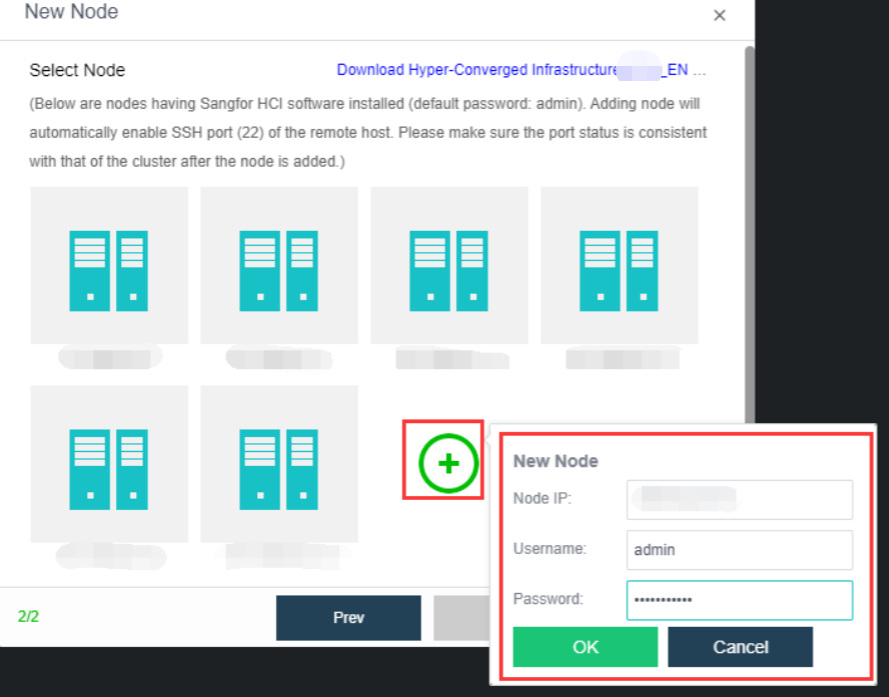Focus the Node IP input field
Screen dimensions: 889x697
[x=739, y=499]
